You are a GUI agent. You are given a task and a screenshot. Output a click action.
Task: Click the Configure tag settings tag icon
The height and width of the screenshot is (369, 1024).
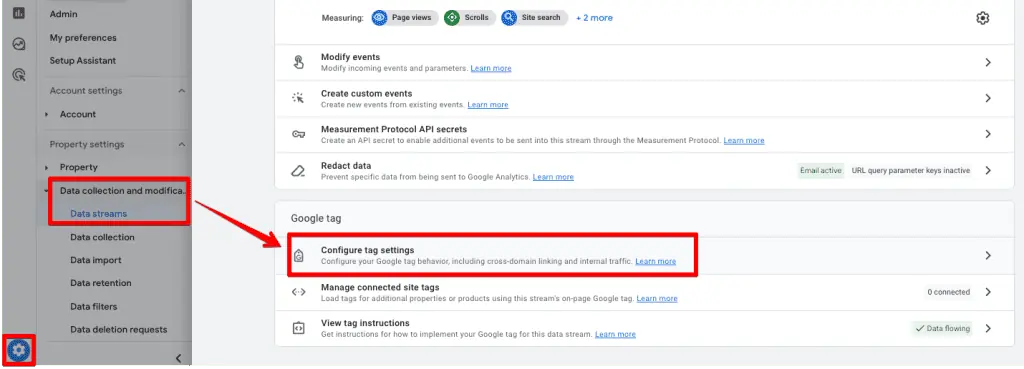298,256
